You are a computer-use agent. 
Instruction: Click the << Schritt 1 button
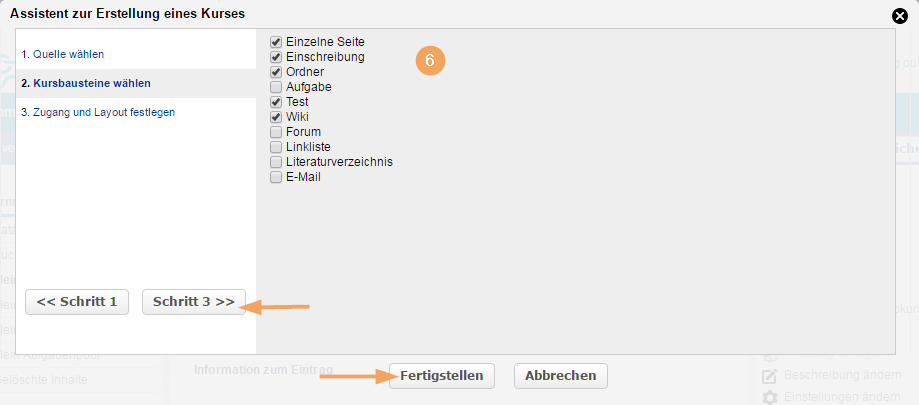[x=77, y=302]
